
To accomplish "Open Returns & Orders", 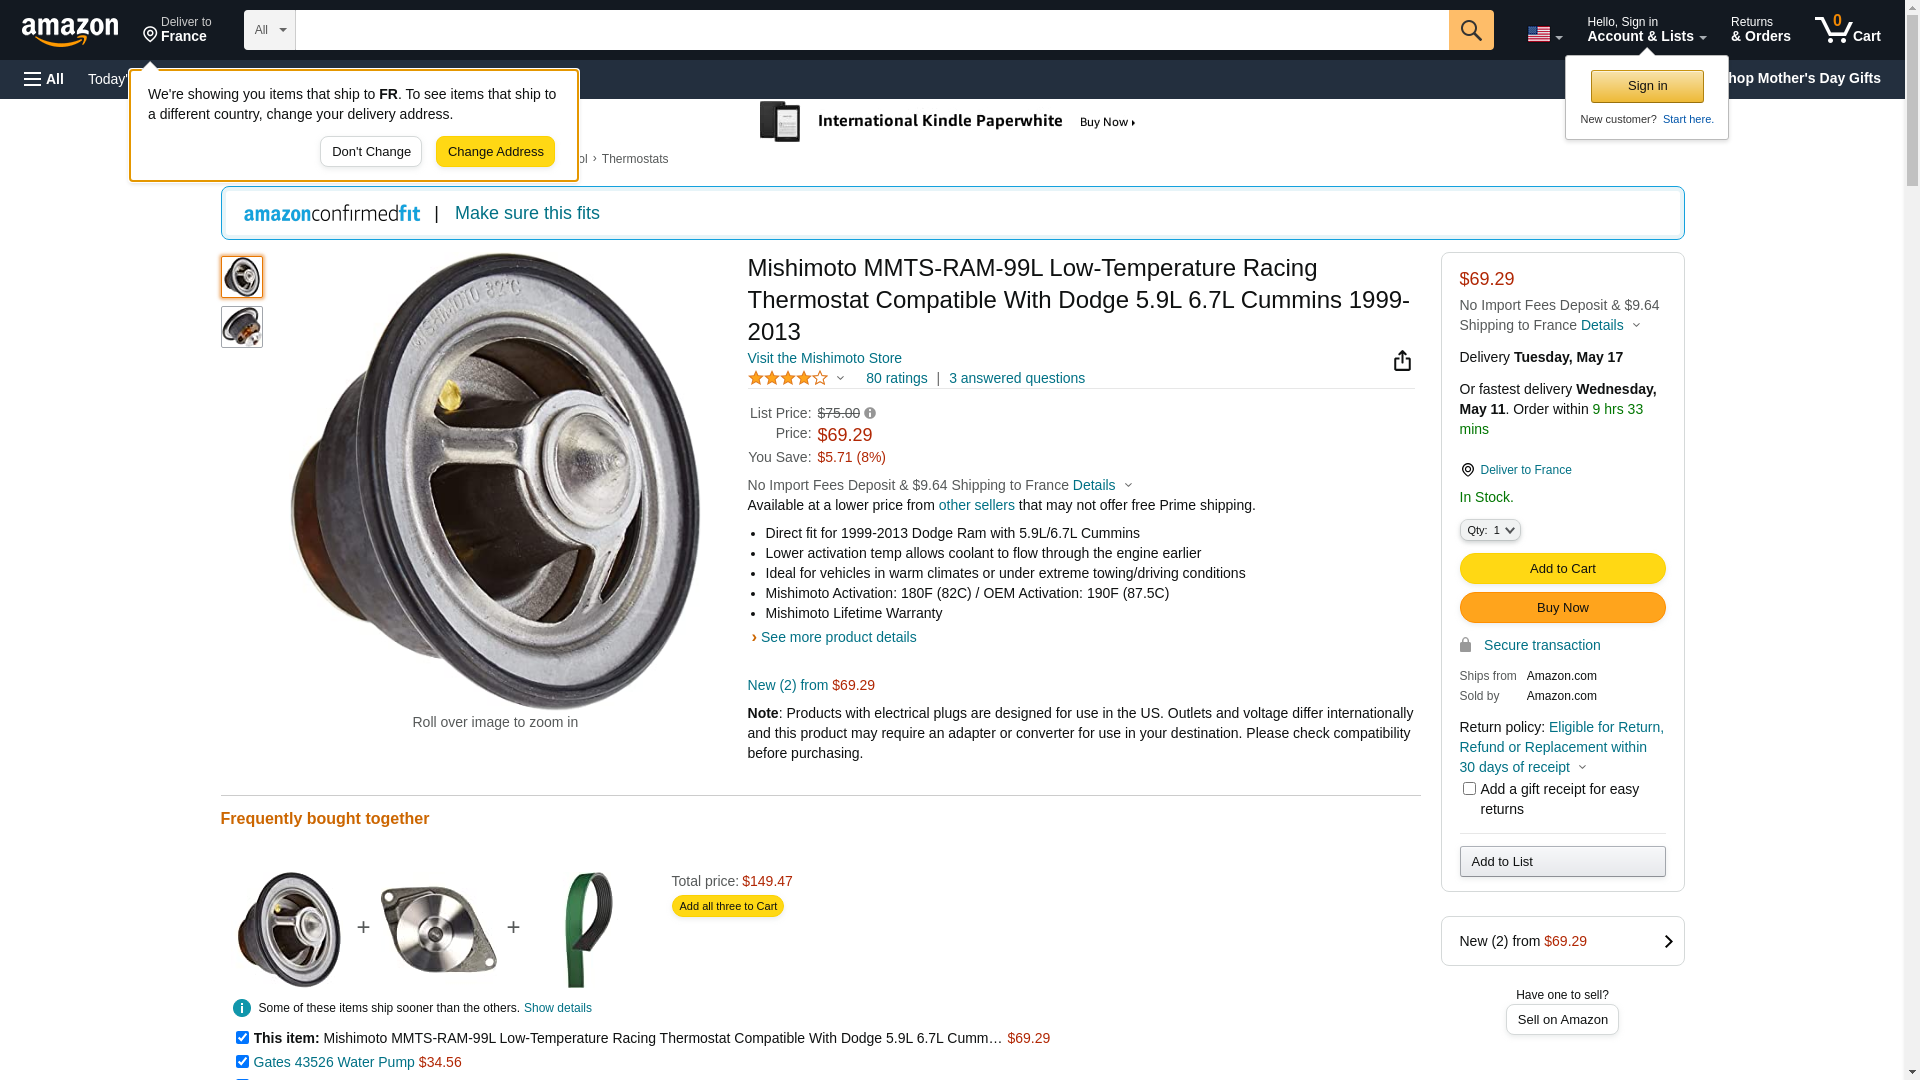I will 1760,30.
